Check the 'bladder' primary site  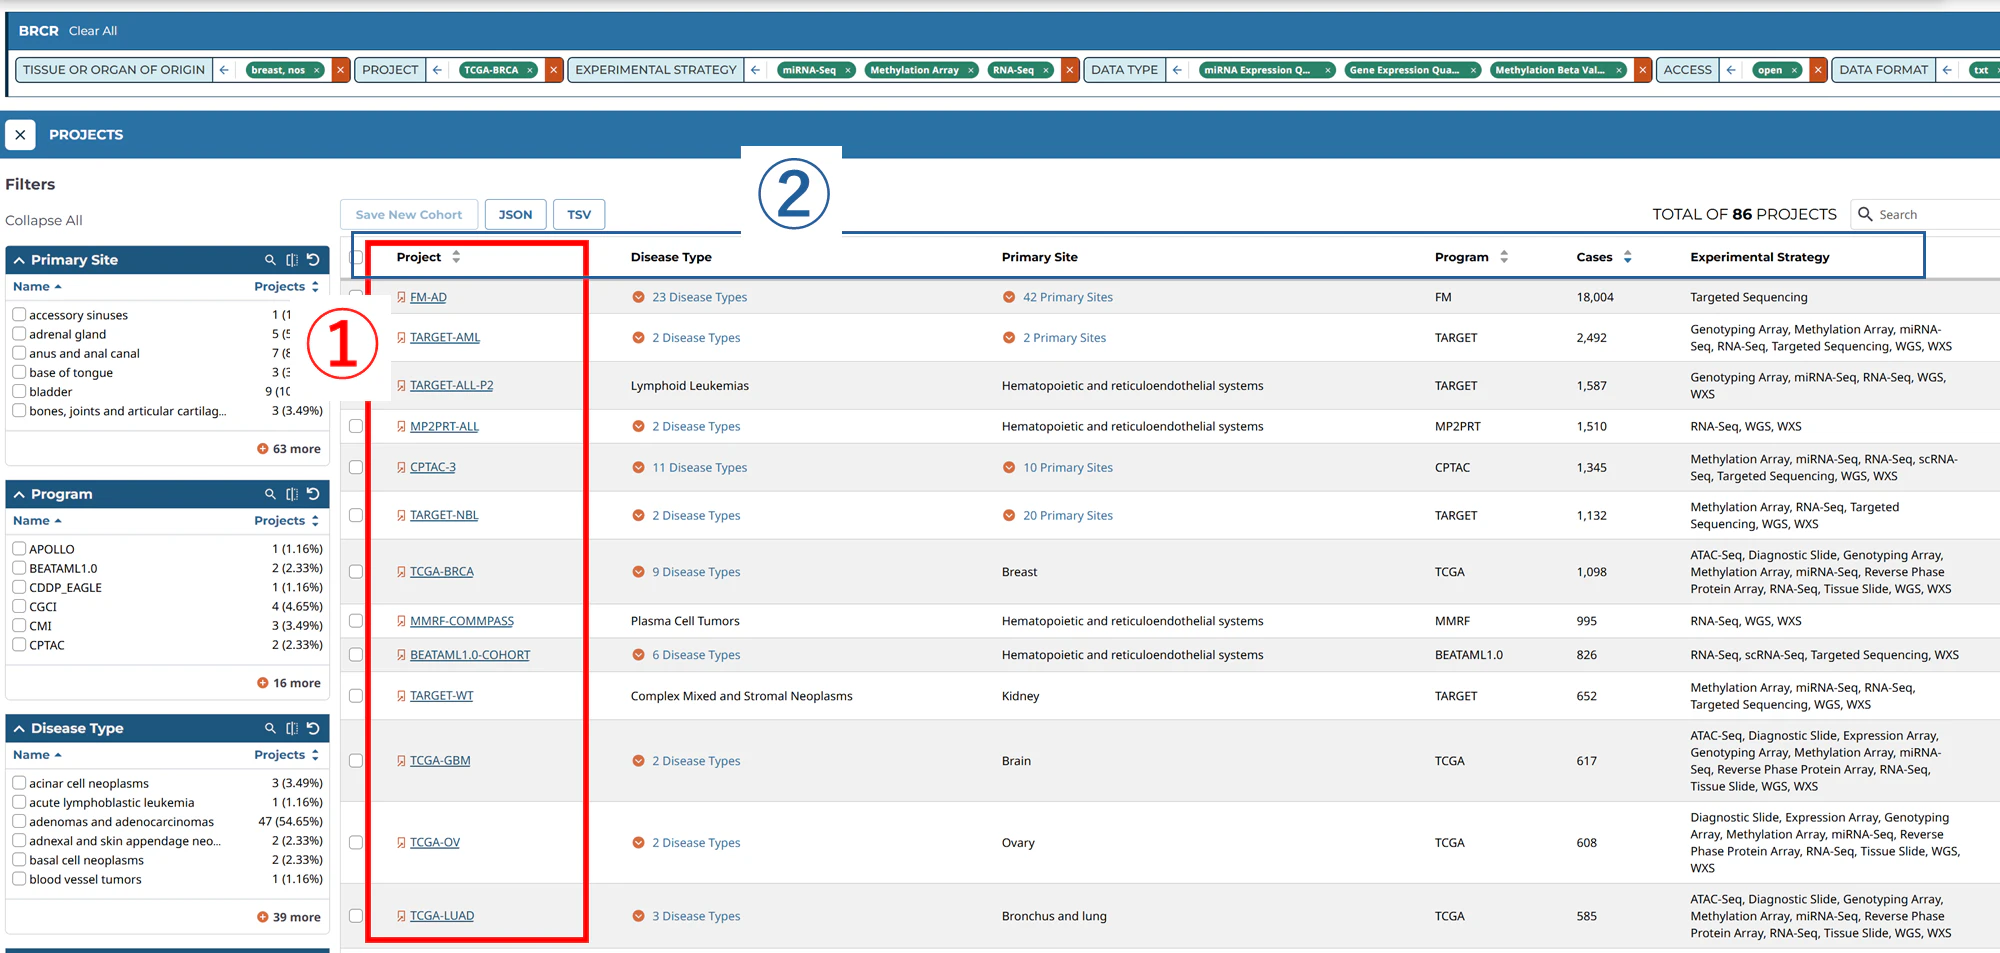click(x=19, y=391)
